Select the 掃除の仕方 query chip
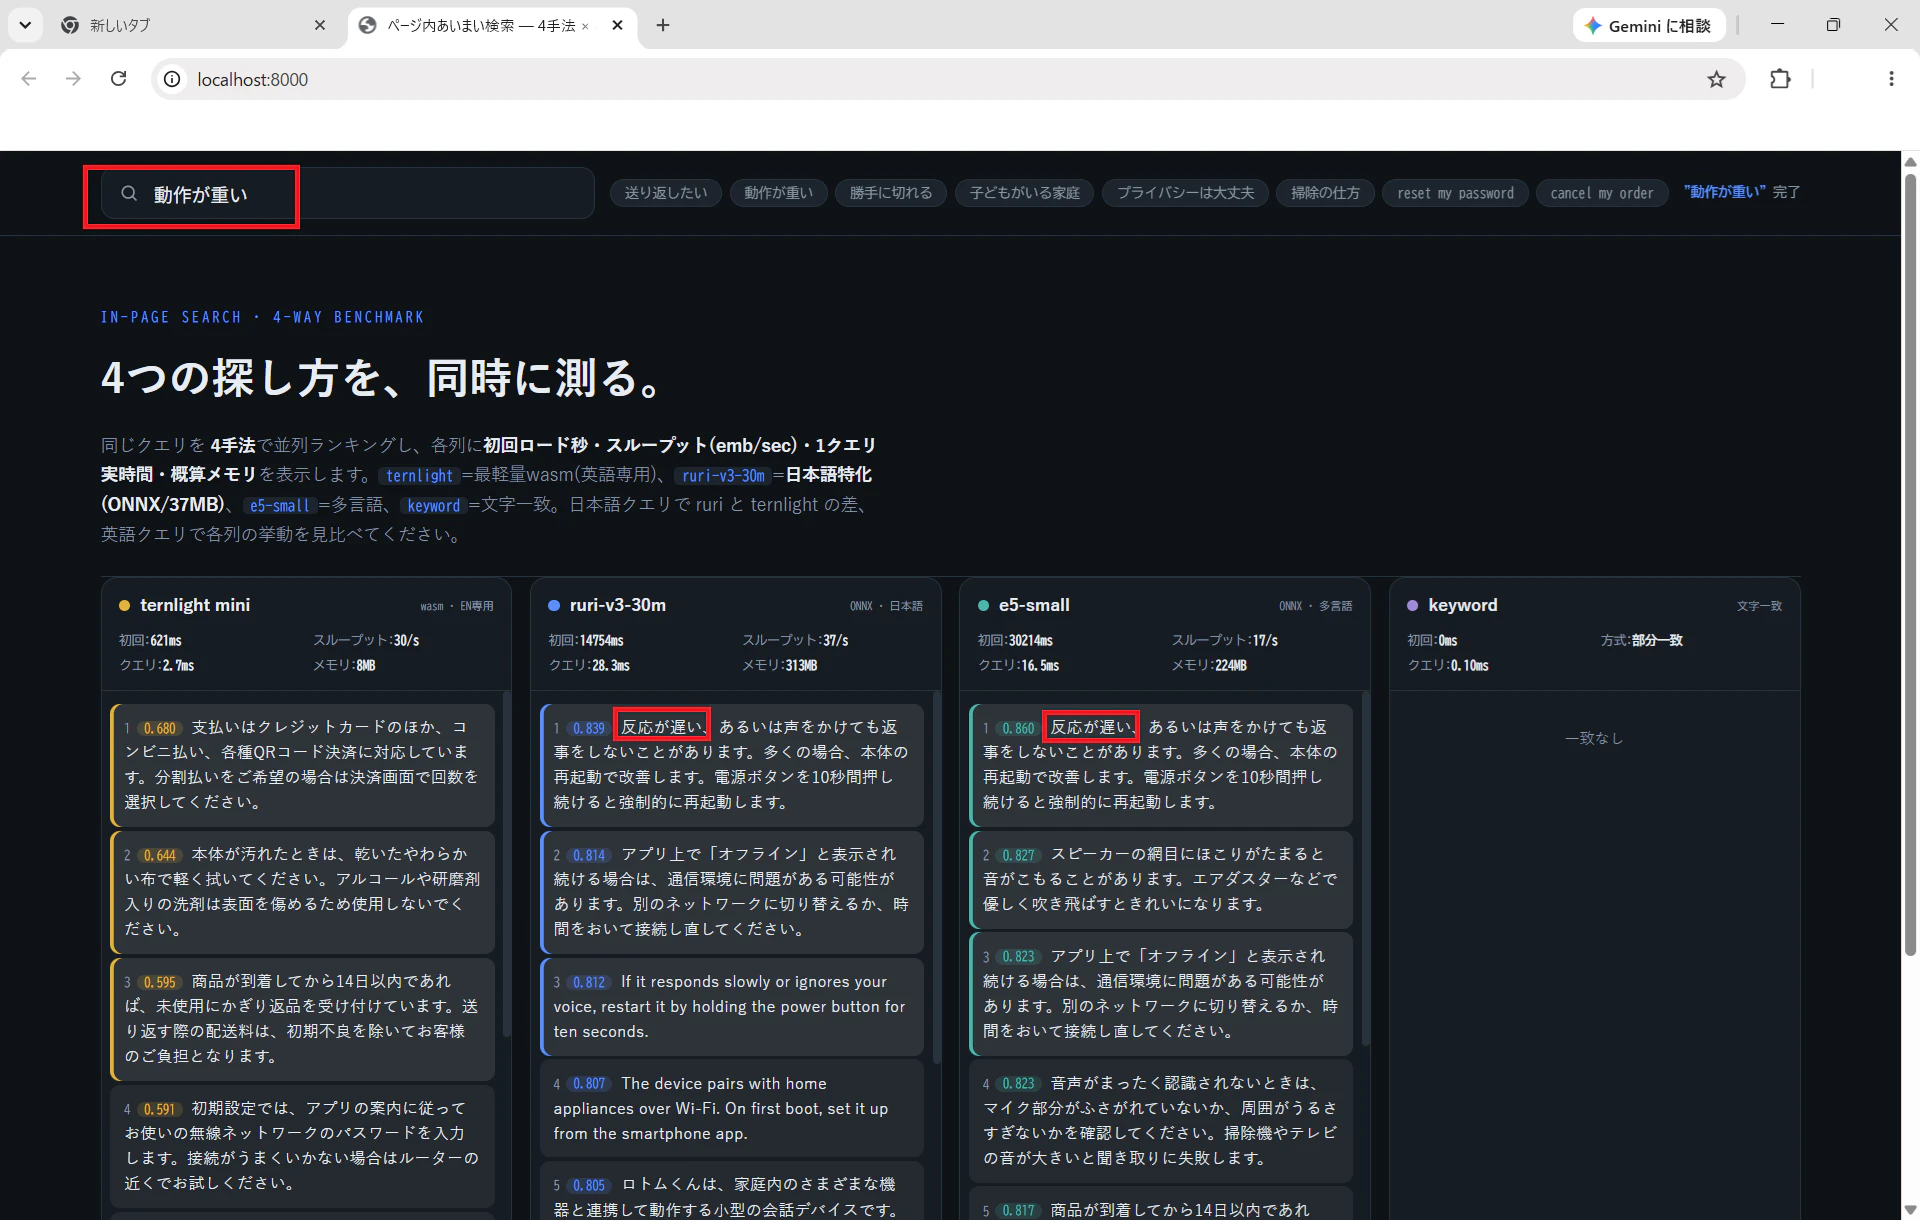Image resolution: width=1920 pixels, height=1220 pixels. [1325, 193]
